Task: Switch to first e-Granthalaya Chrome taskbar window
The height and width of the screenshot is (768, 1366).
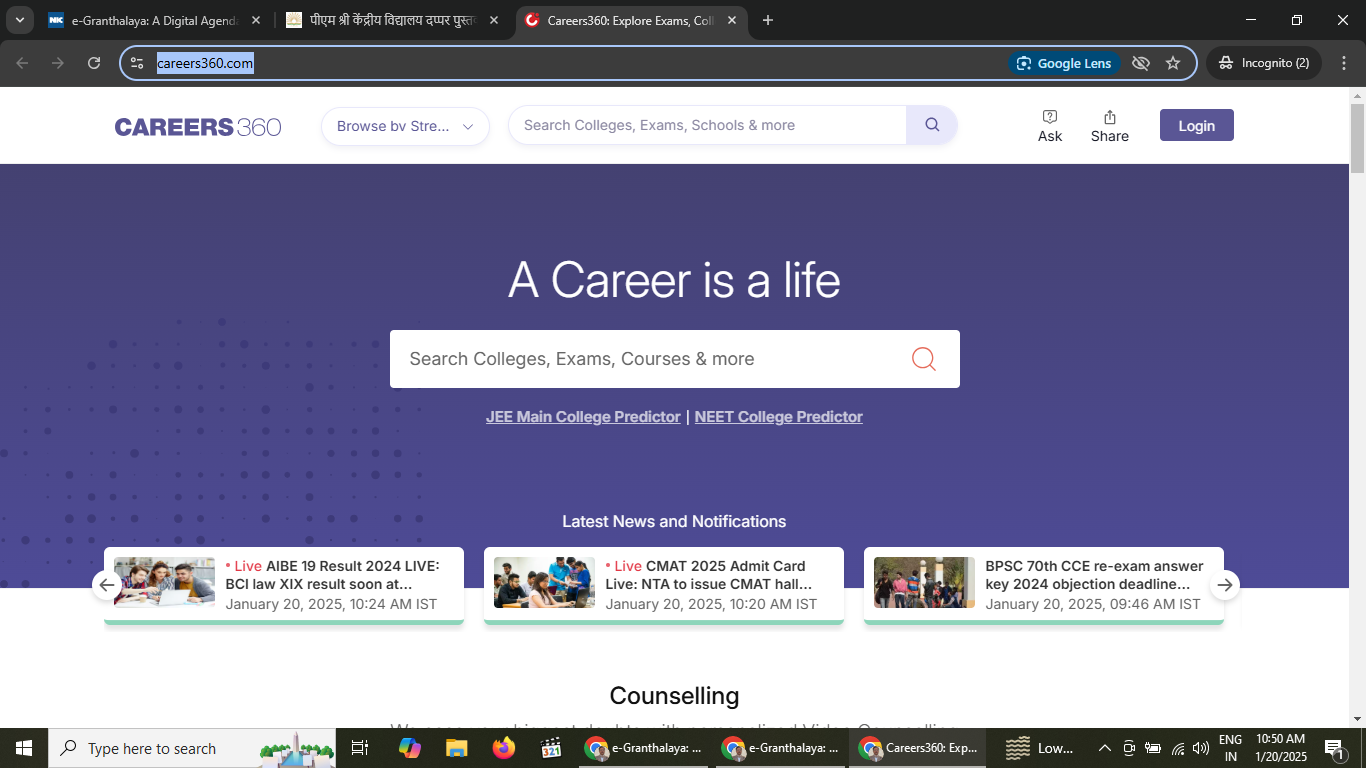Action: 645,748
